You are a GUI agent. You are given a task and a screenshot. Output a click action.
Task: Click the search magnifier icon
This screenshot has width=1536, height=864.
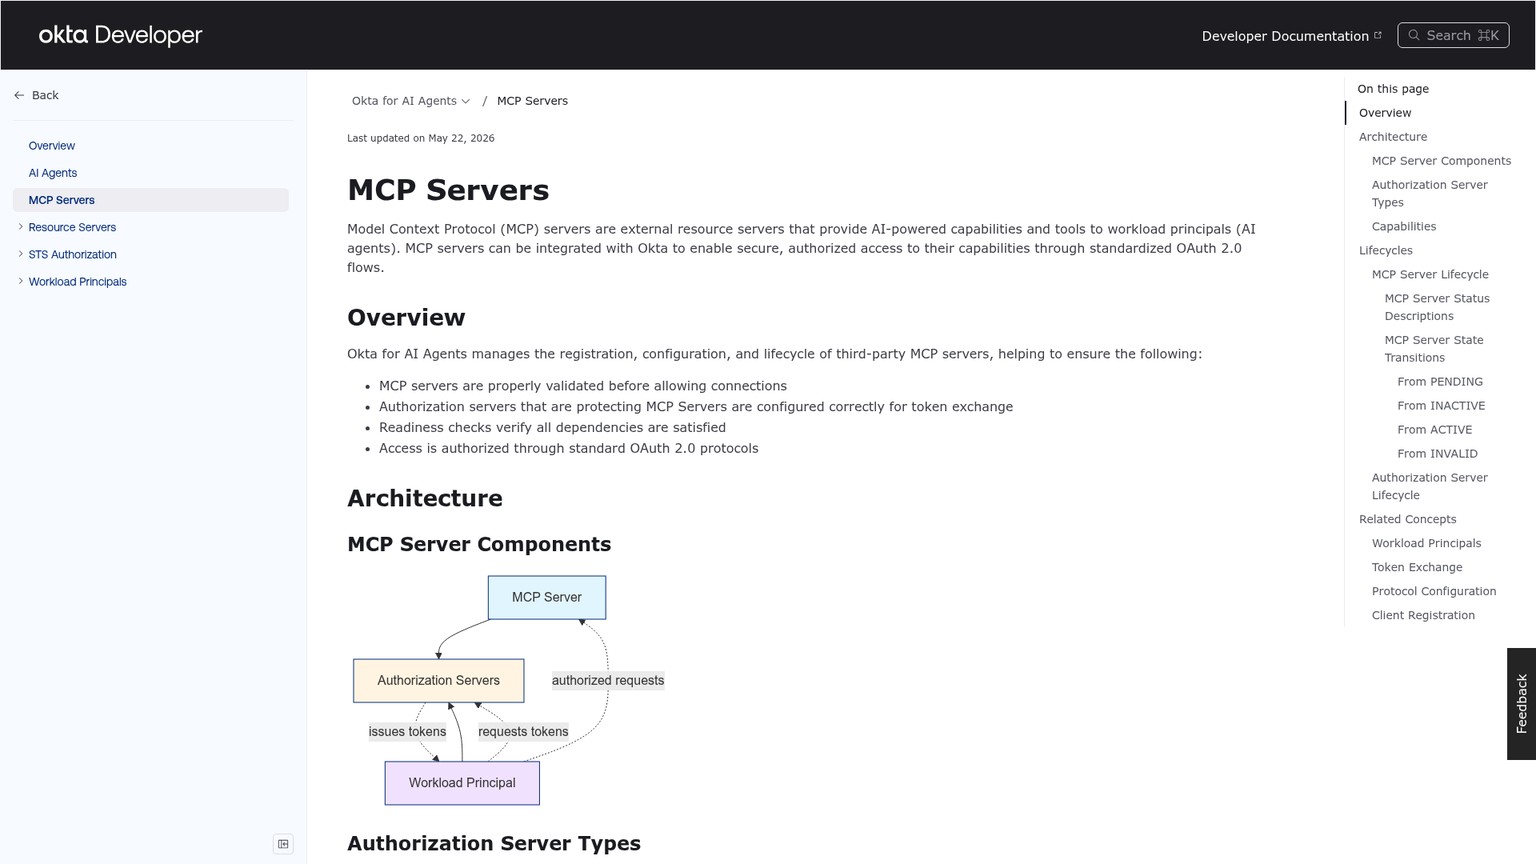pyautogui.click(x=1414, y=35)
